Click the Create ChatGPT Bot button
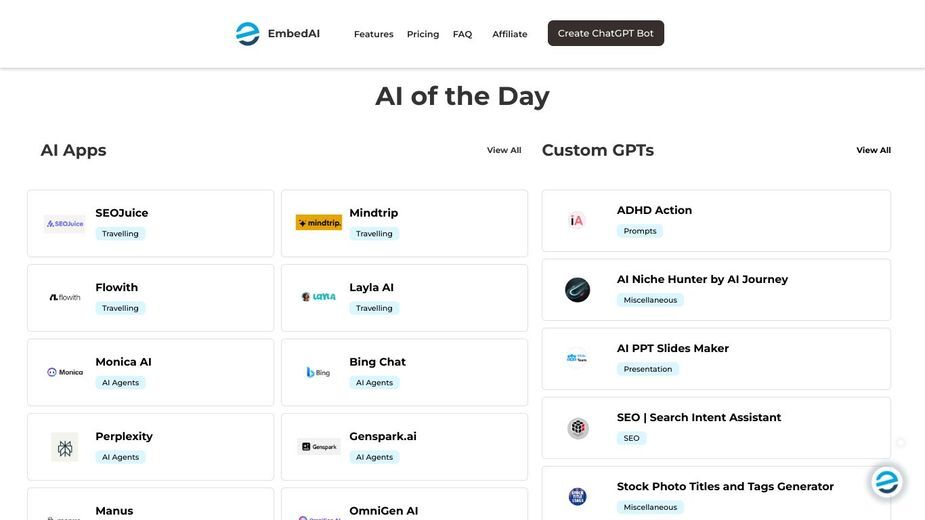This screenshot has height=520, width=925. pos(606,33)
